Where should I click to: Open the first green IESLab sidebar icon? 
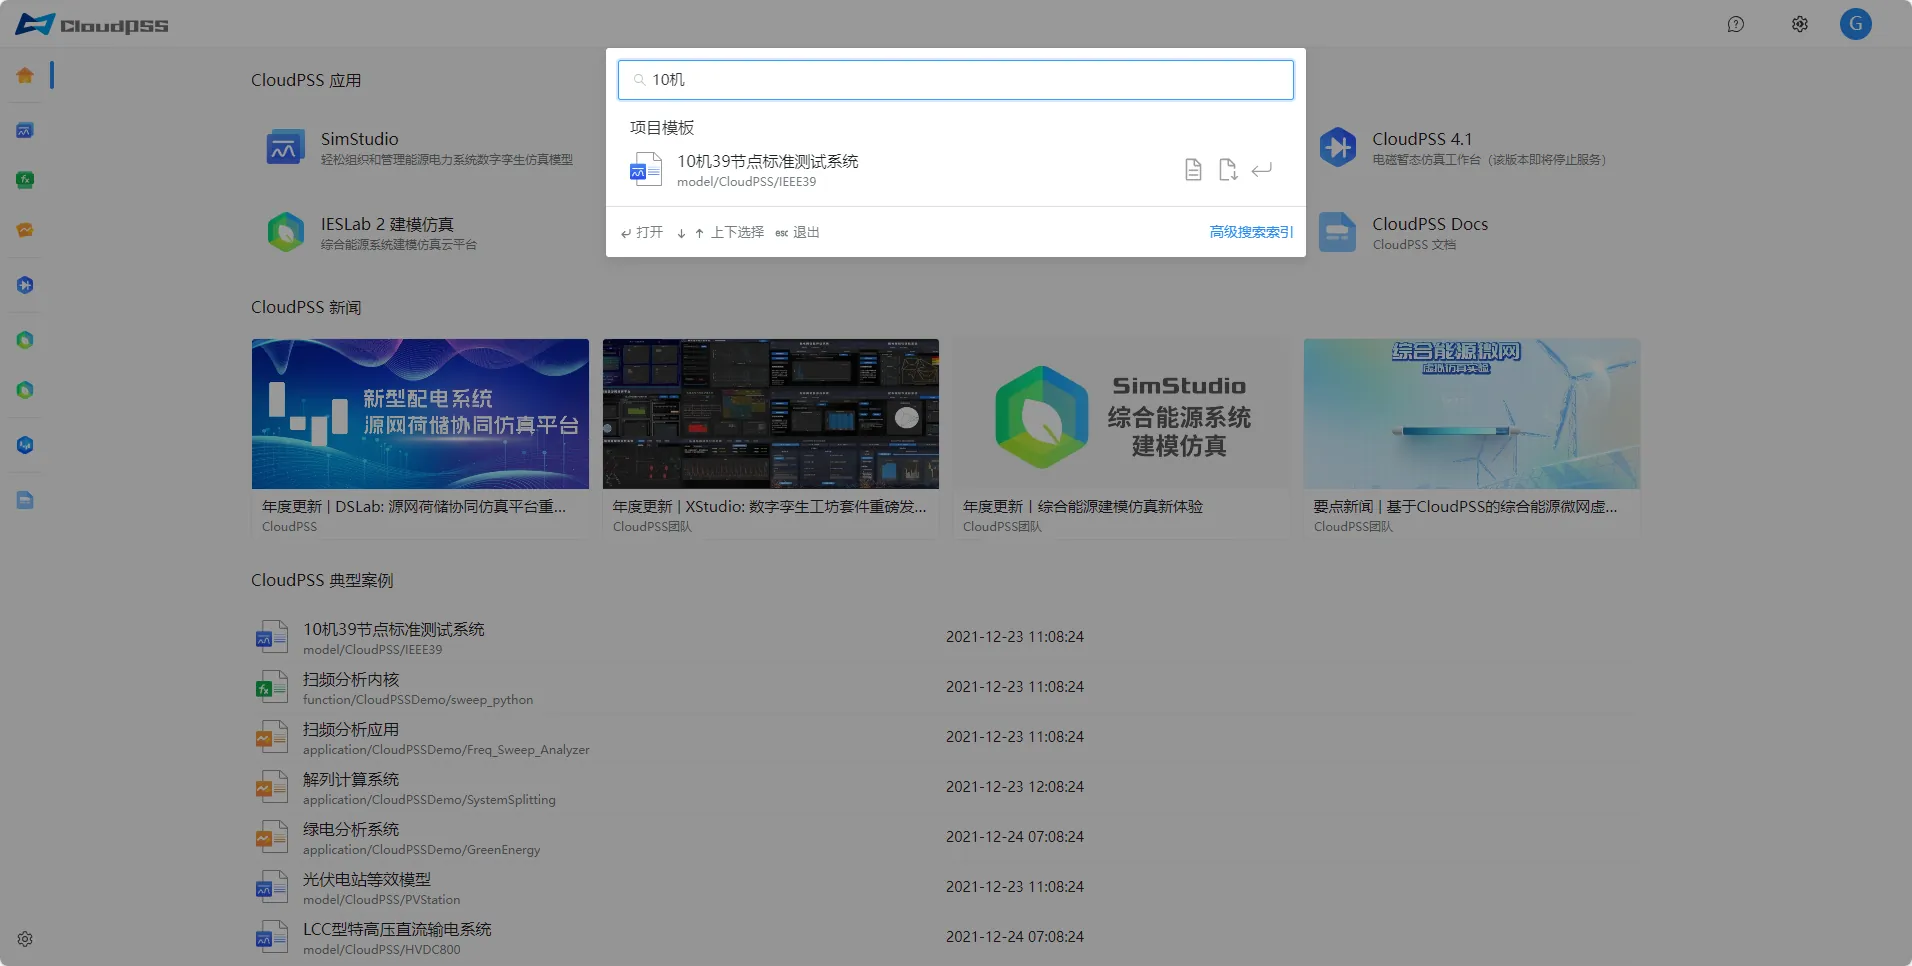[25, 340]
